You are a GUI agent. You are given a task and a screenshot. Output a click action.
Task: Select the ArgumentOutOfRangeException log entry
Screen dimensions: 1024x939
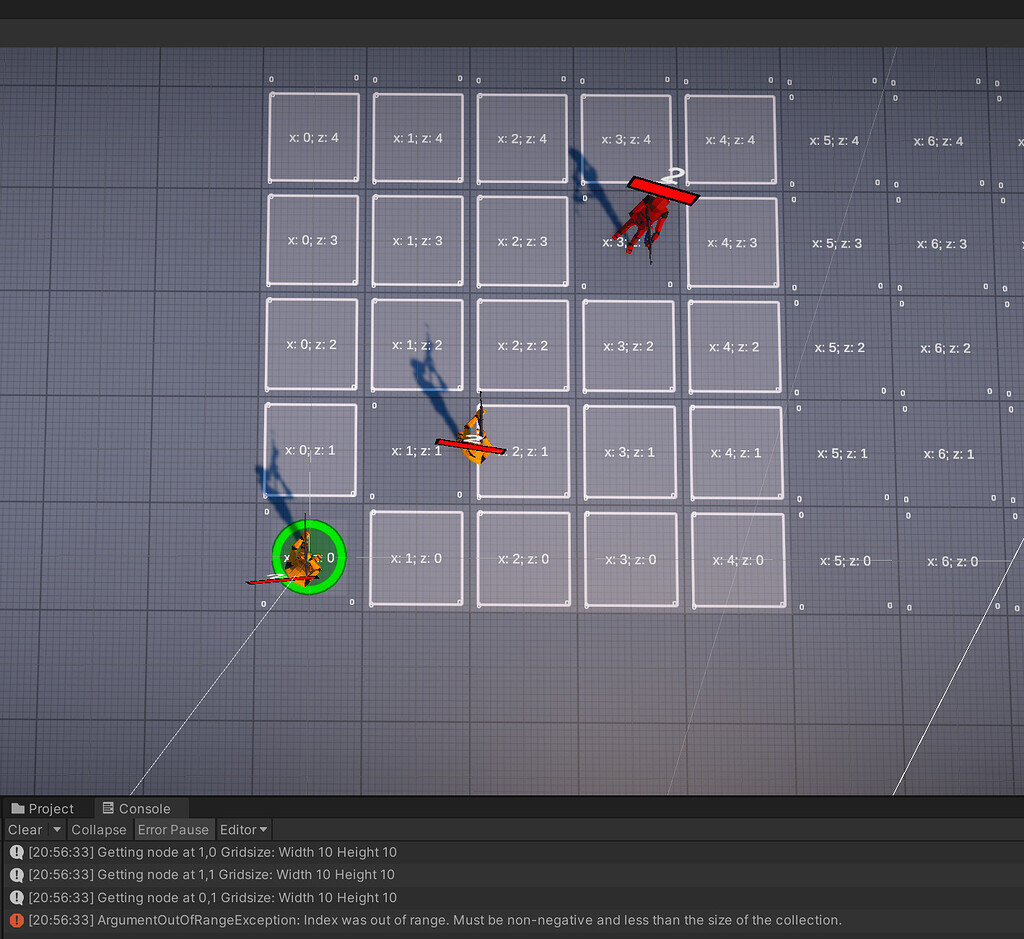(x=400, y=920)
